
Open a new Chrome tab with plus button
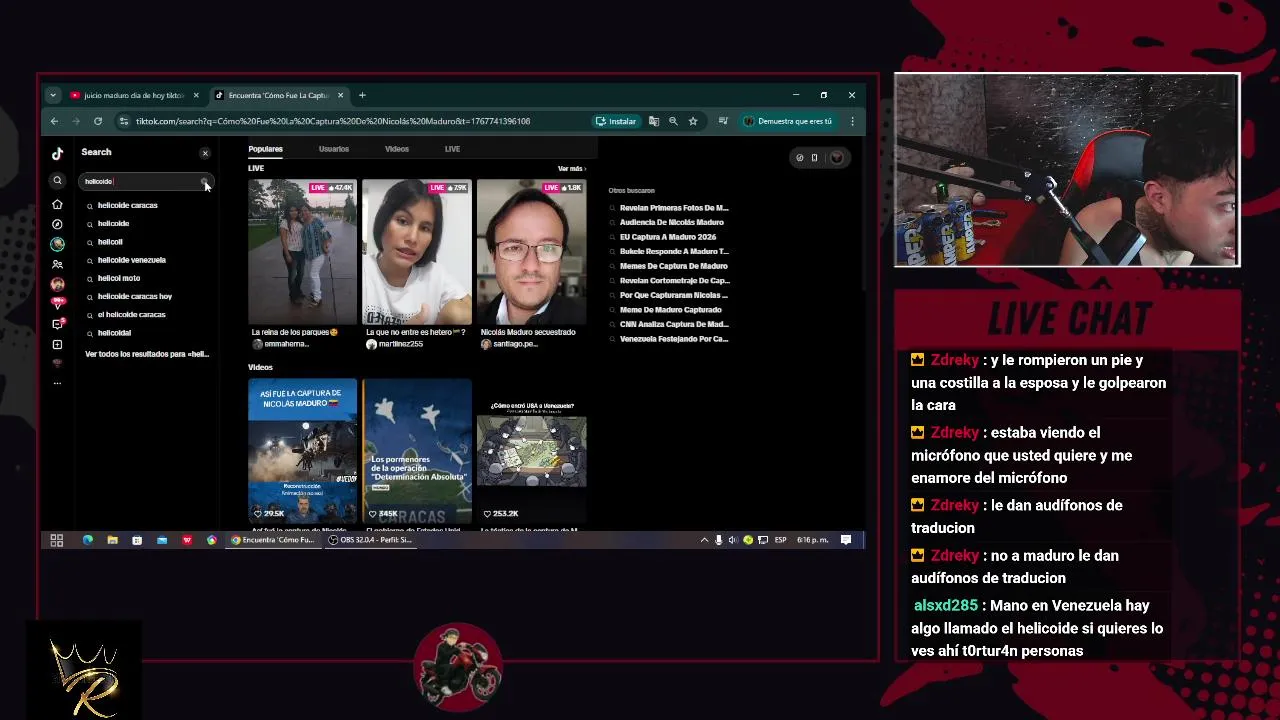[362, 95]
